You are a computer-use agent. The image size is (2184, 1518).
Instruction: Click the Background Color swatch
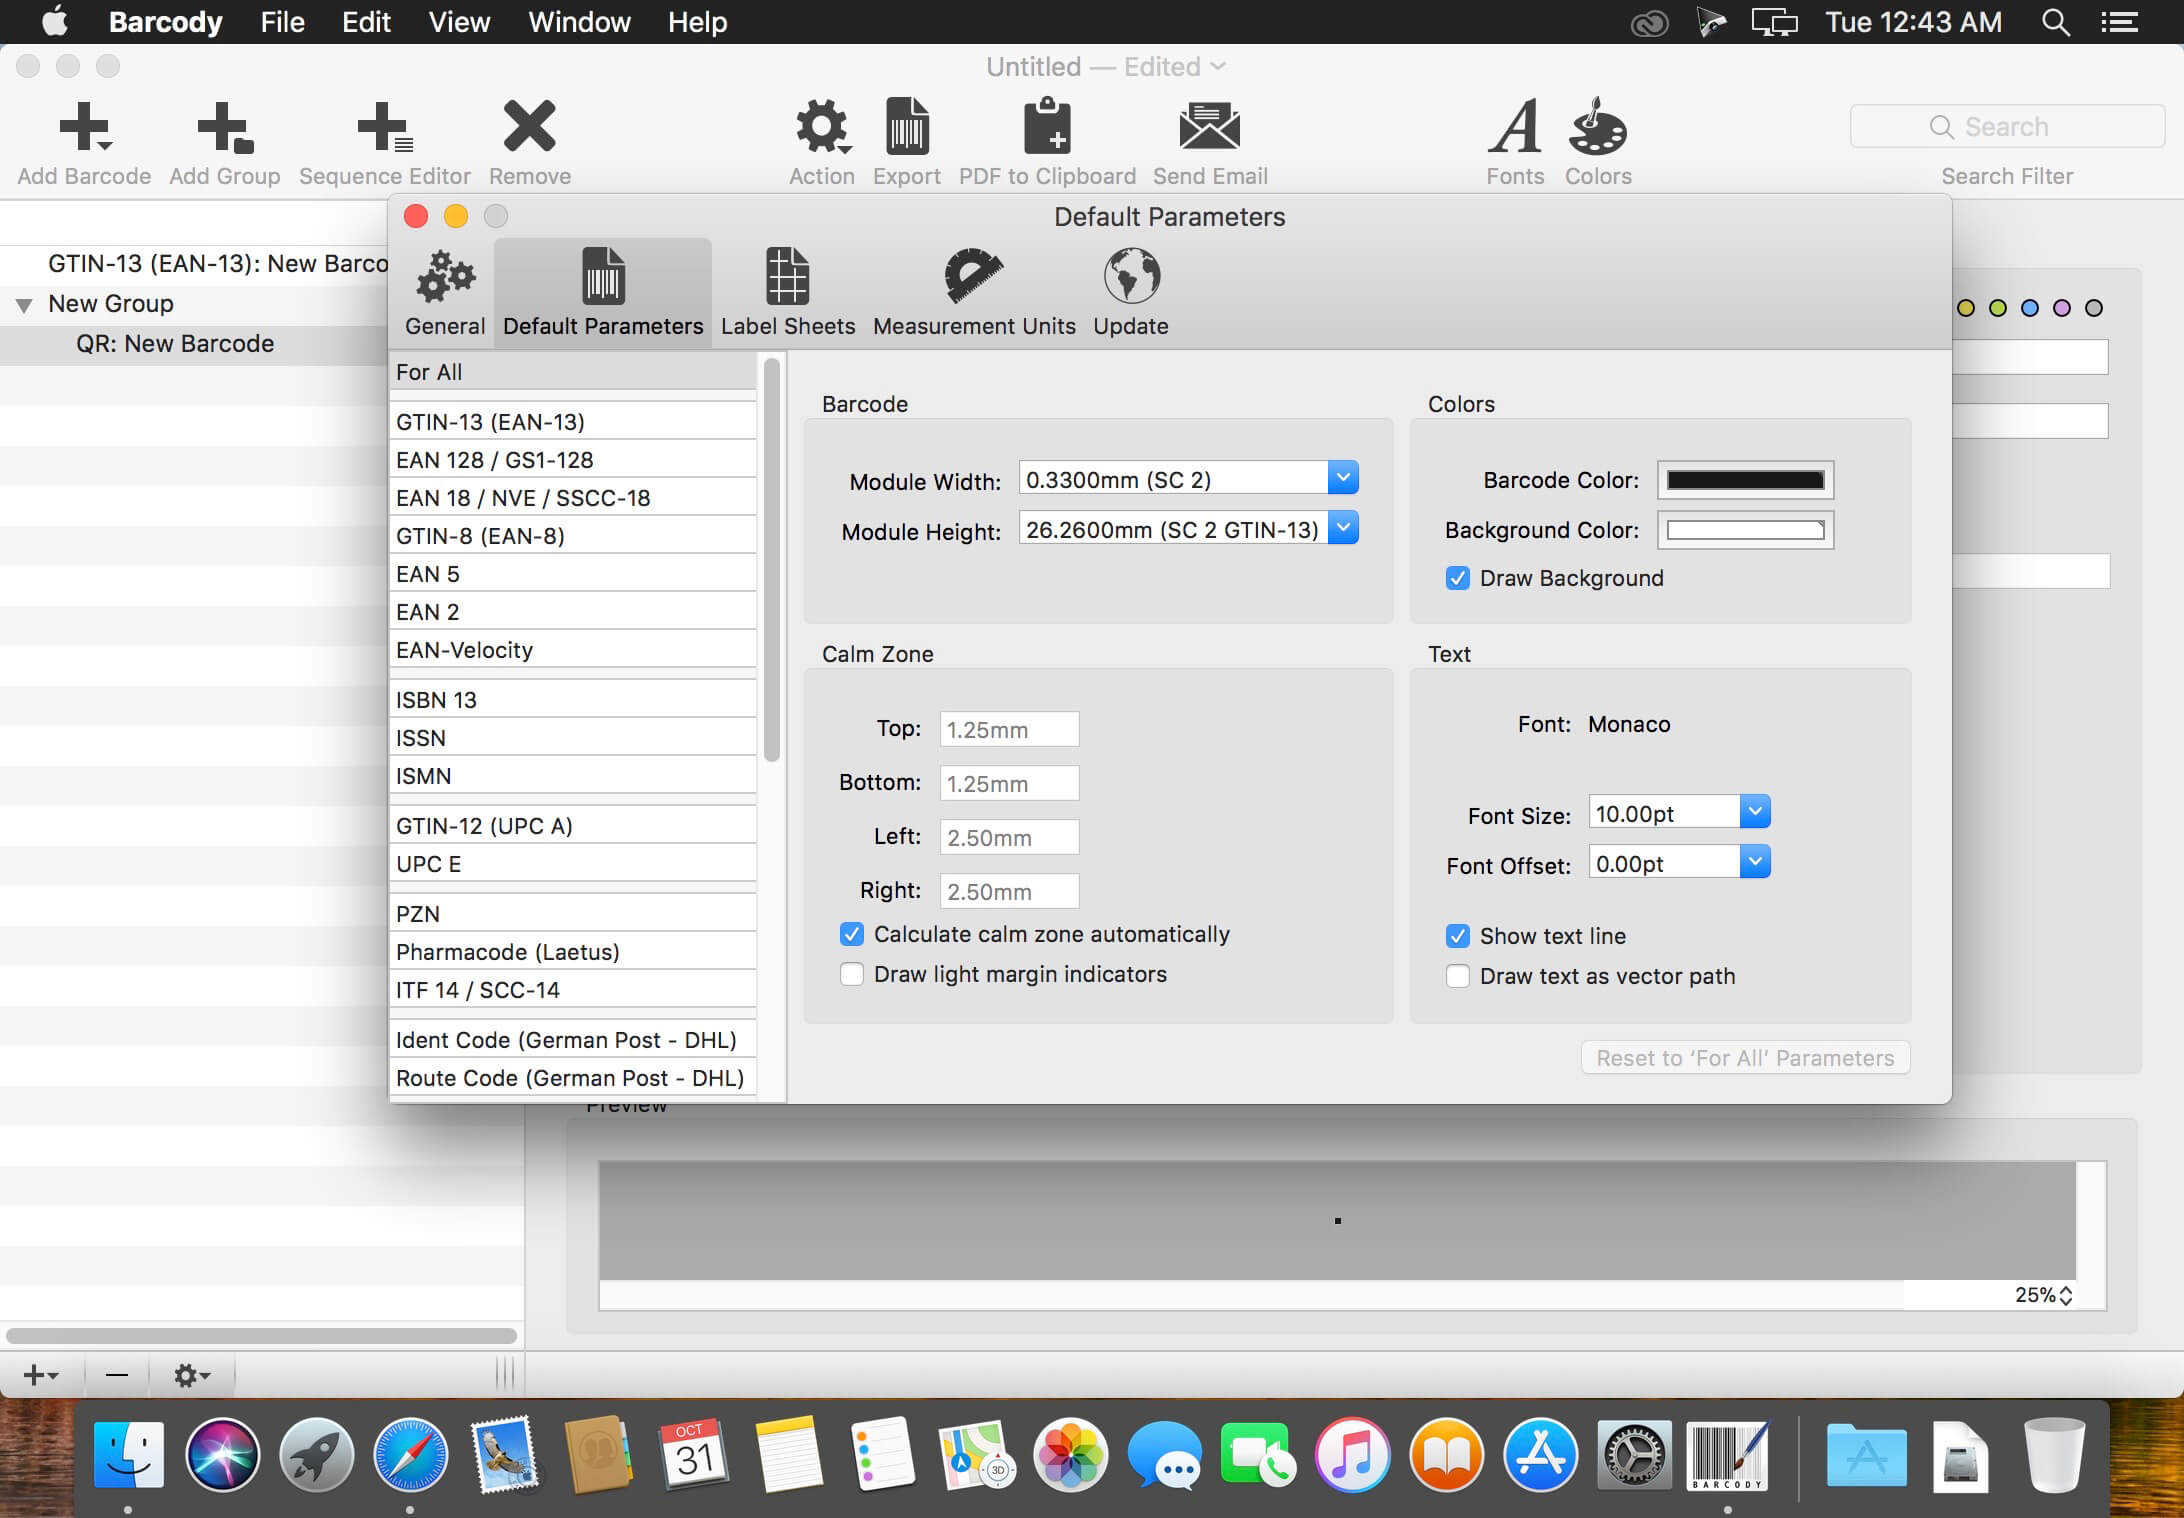coord(1745,530)
